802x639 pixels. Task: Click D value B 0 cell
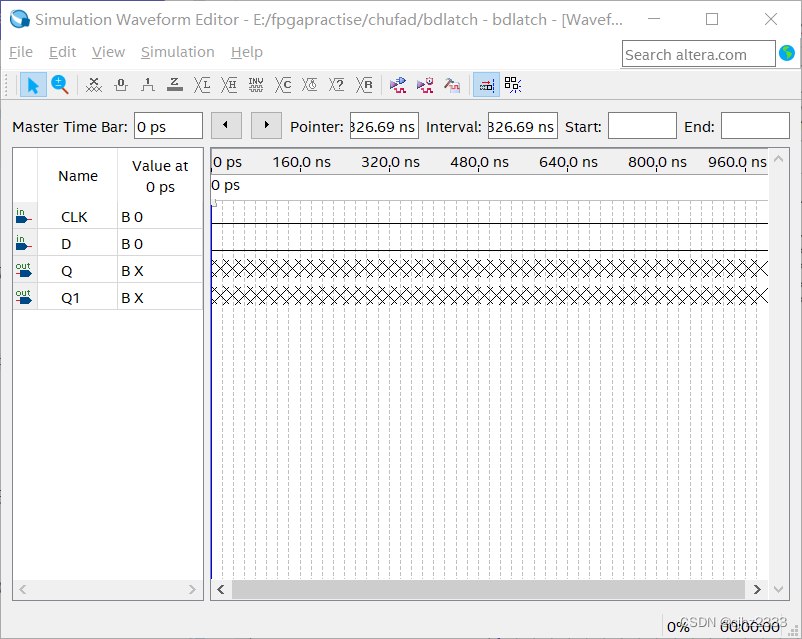[160, 244]
